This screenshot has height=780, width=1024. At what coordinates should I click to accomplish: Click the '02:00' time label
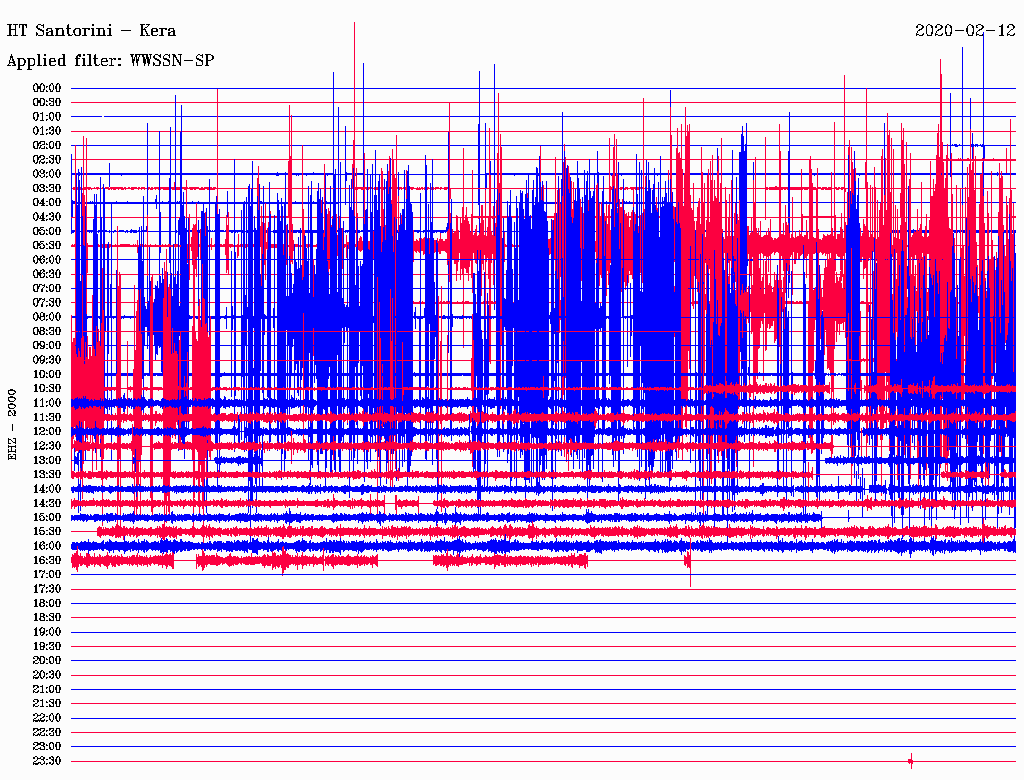point(47,146)
